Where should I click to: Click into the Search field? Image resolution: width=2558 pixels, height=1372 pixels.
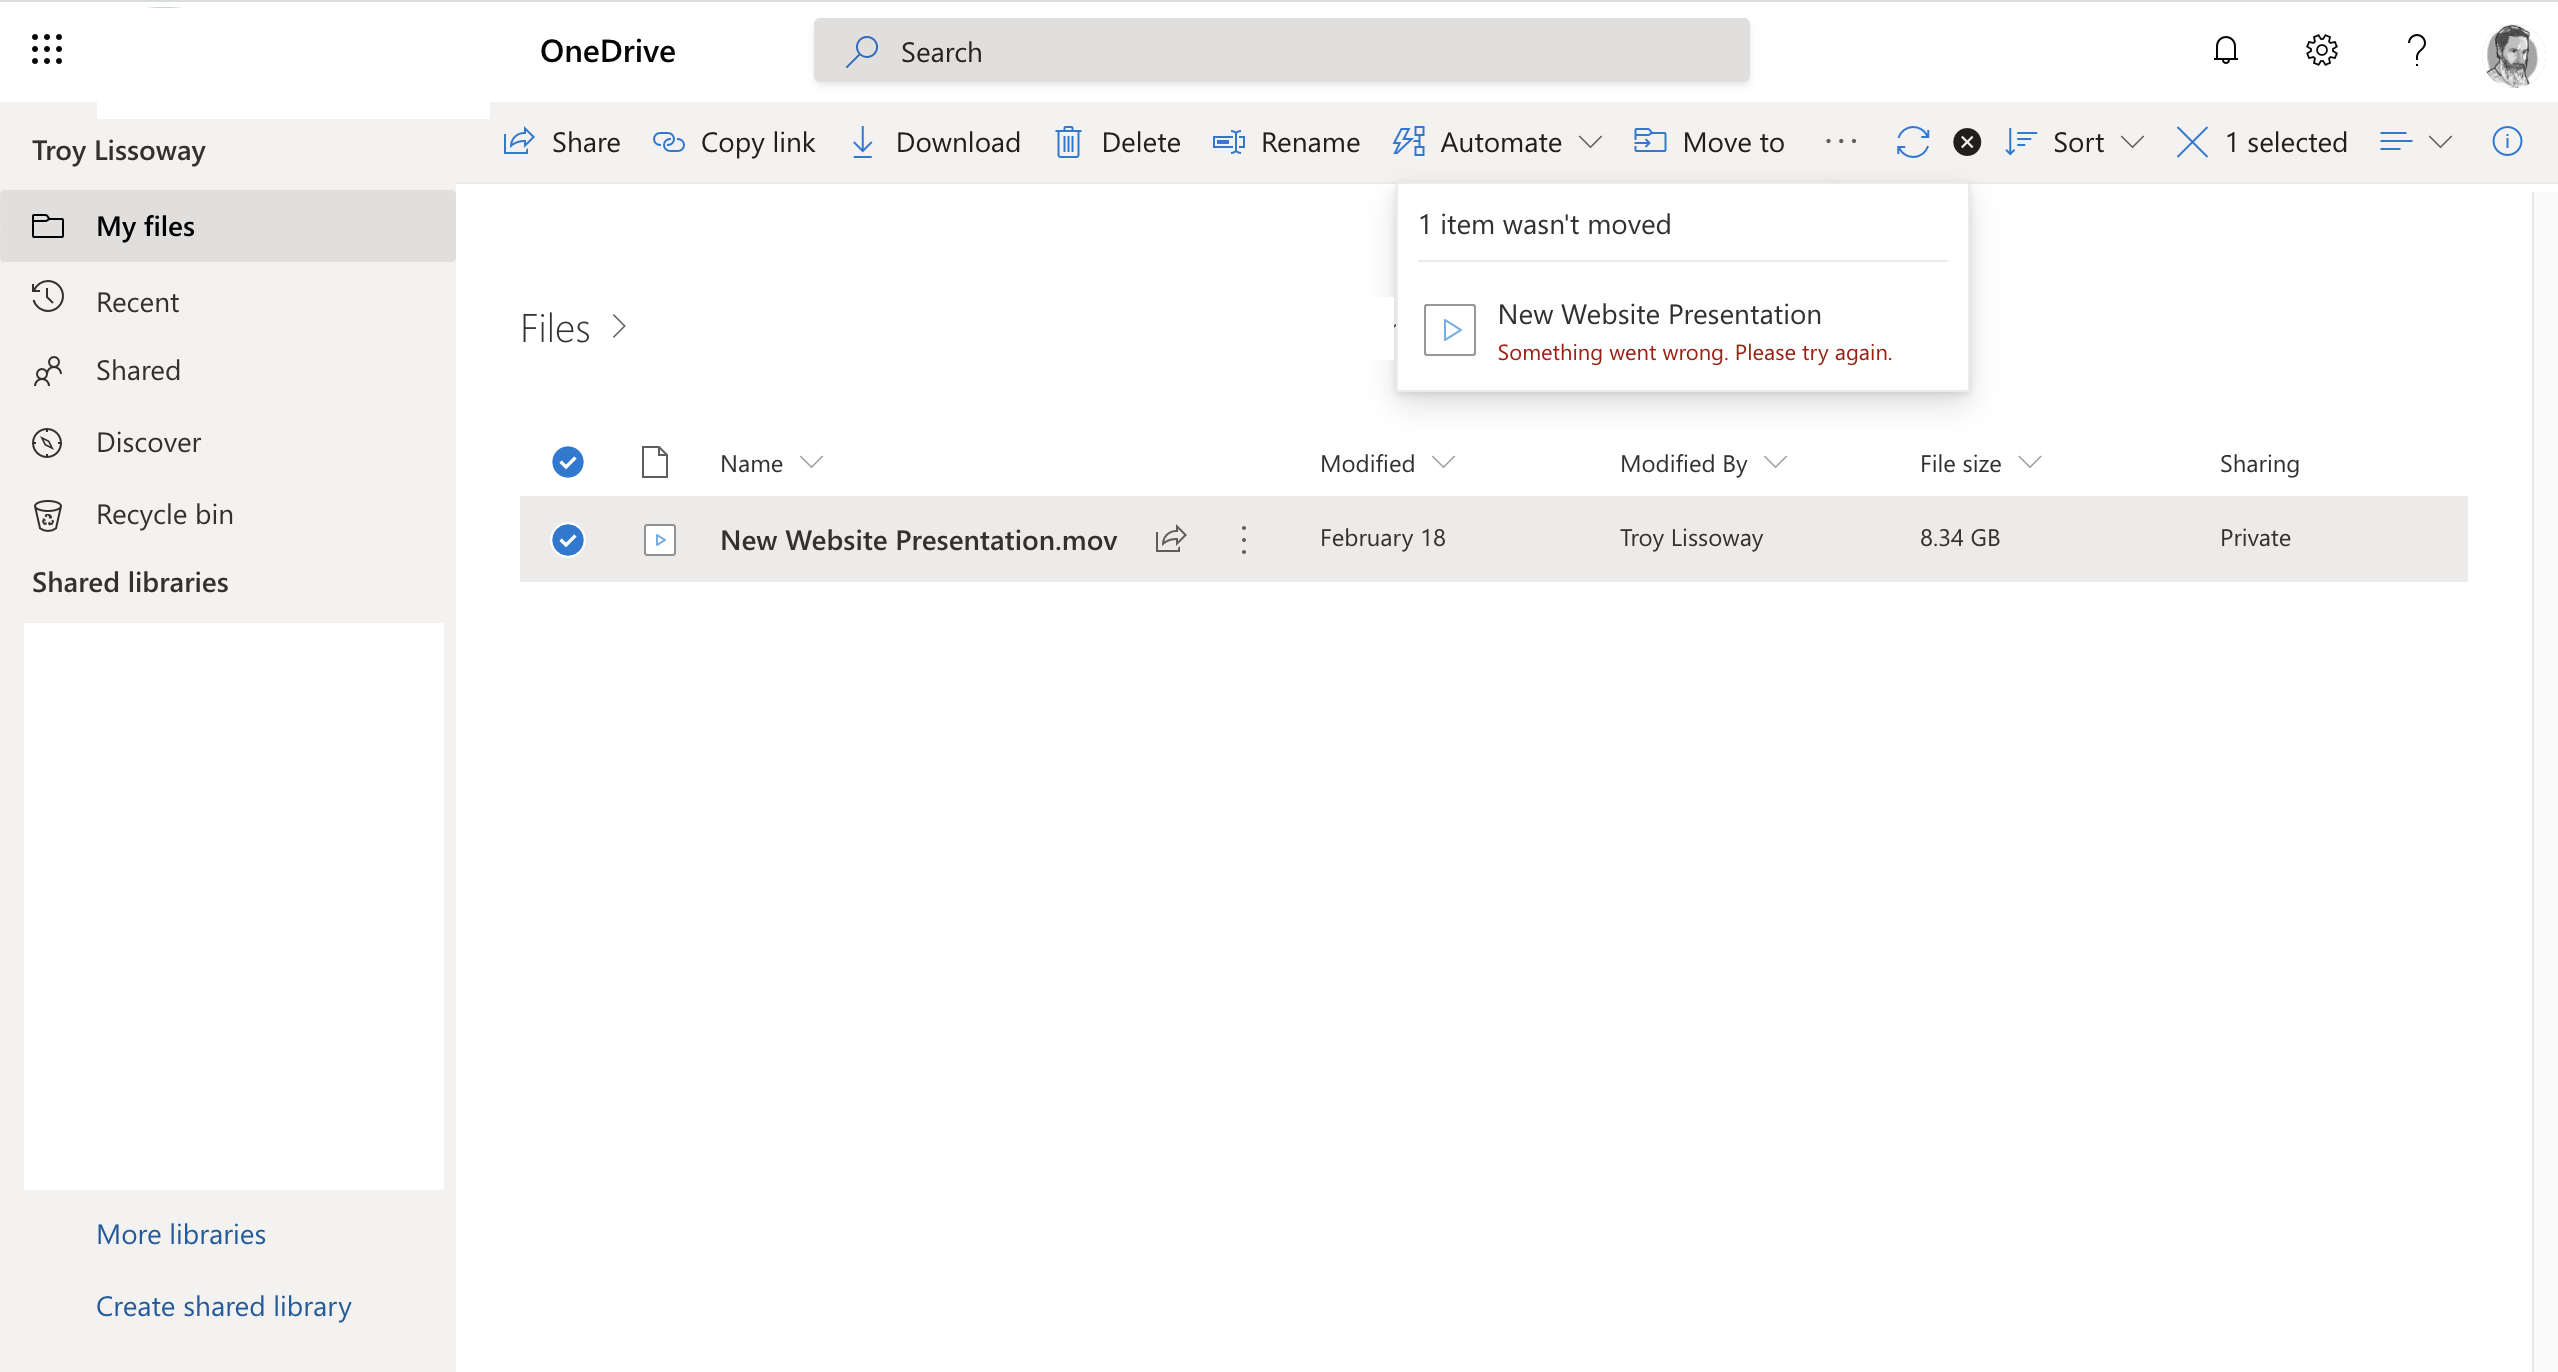point(1280,51)
